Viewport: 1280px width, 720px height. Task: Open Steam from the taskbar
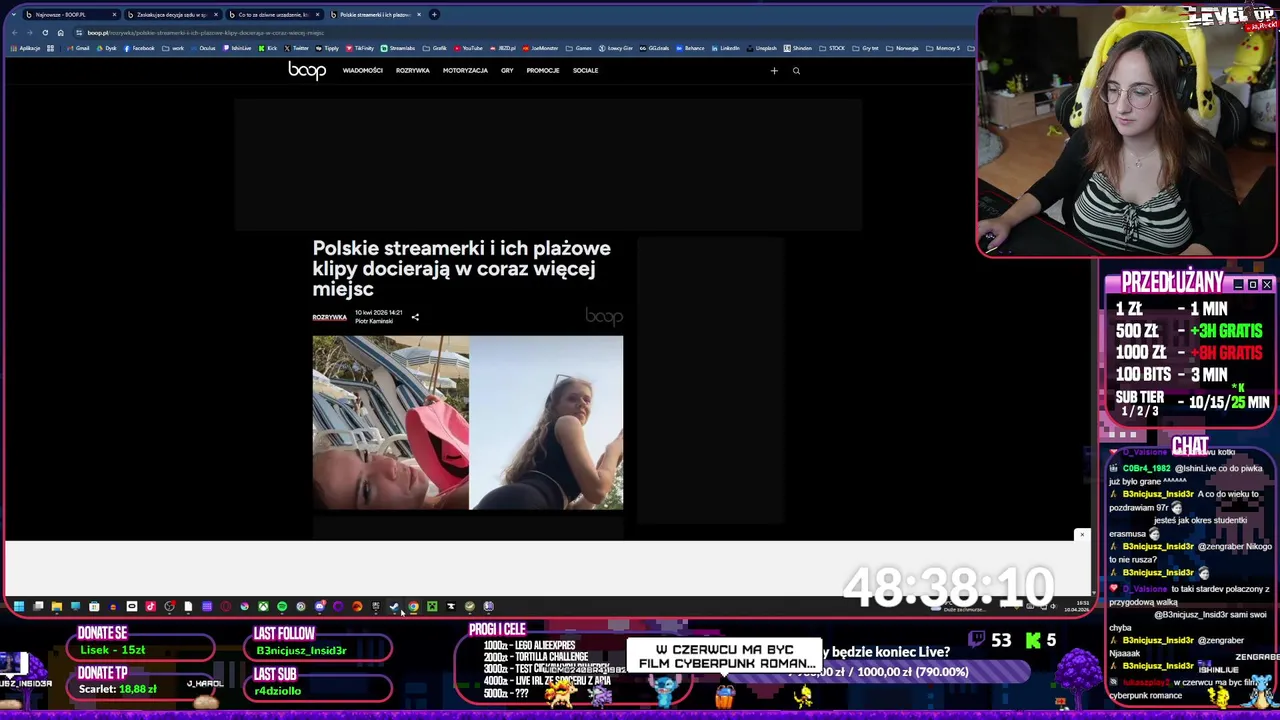(x=394, y=606)
